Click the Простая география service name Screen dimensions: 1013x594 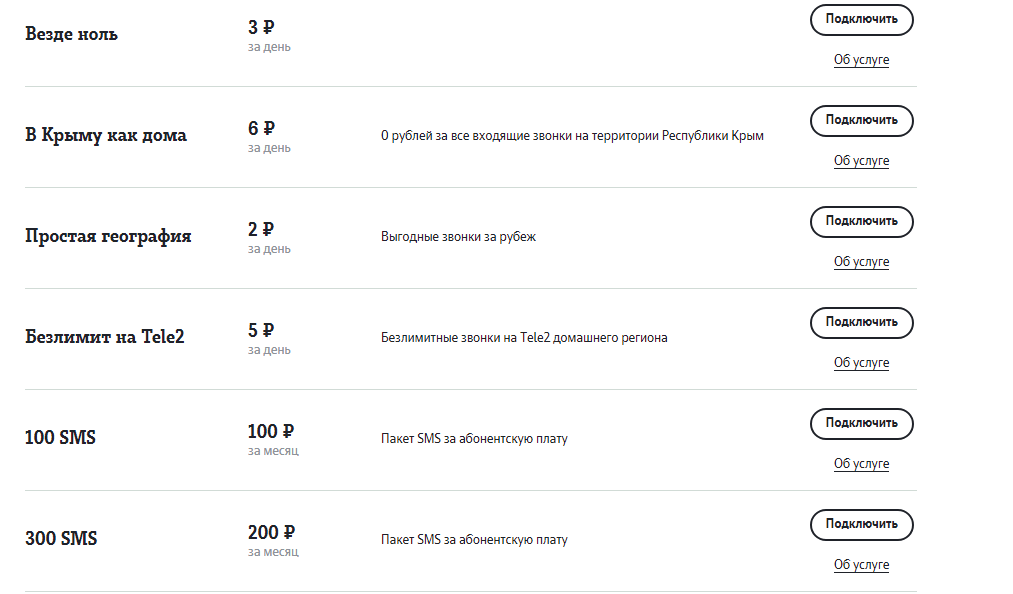click(108, 236)
